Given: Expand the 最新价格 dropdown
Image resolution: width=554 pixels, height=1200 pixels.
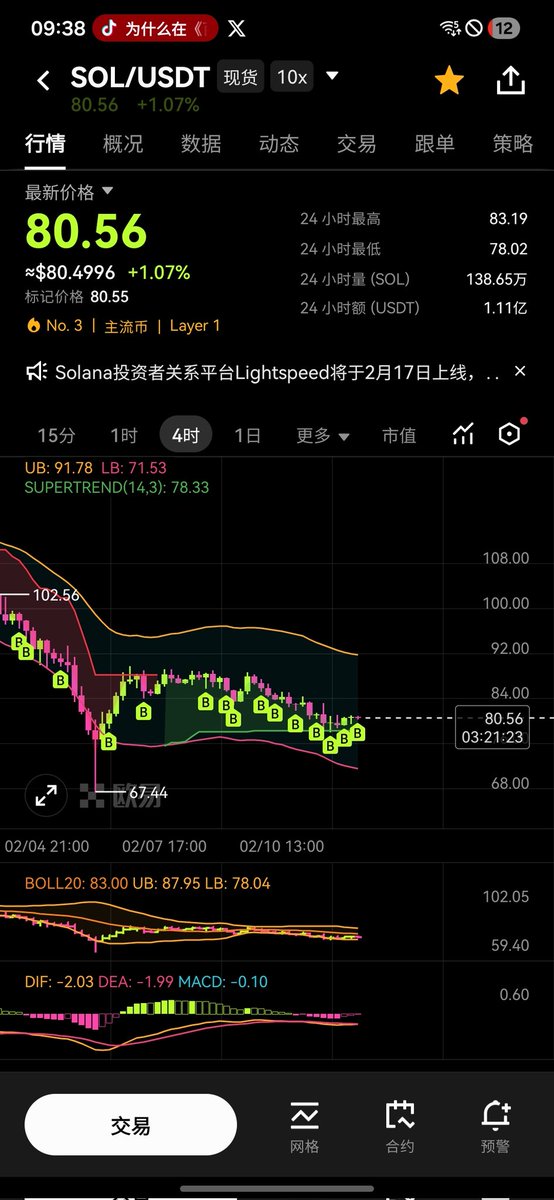Looking at the screenshot, I should pos(69,191).
